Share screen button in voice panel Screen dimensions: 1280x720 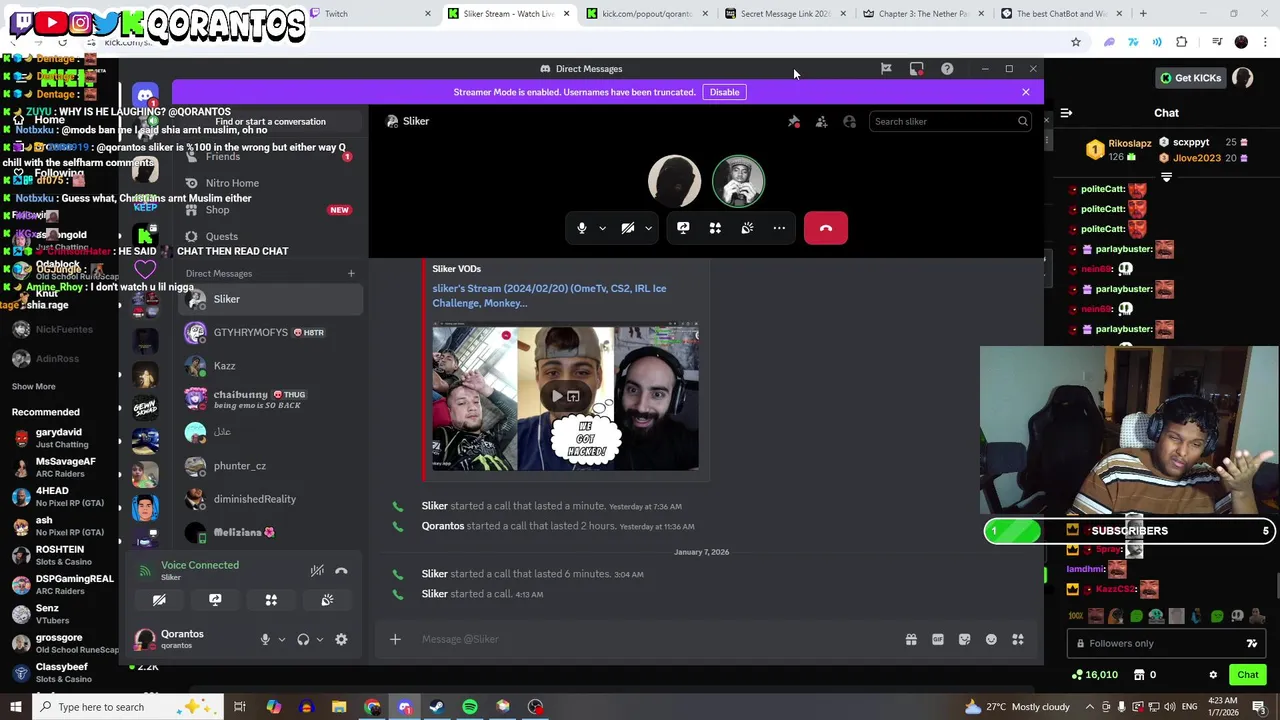coord(215,600)
